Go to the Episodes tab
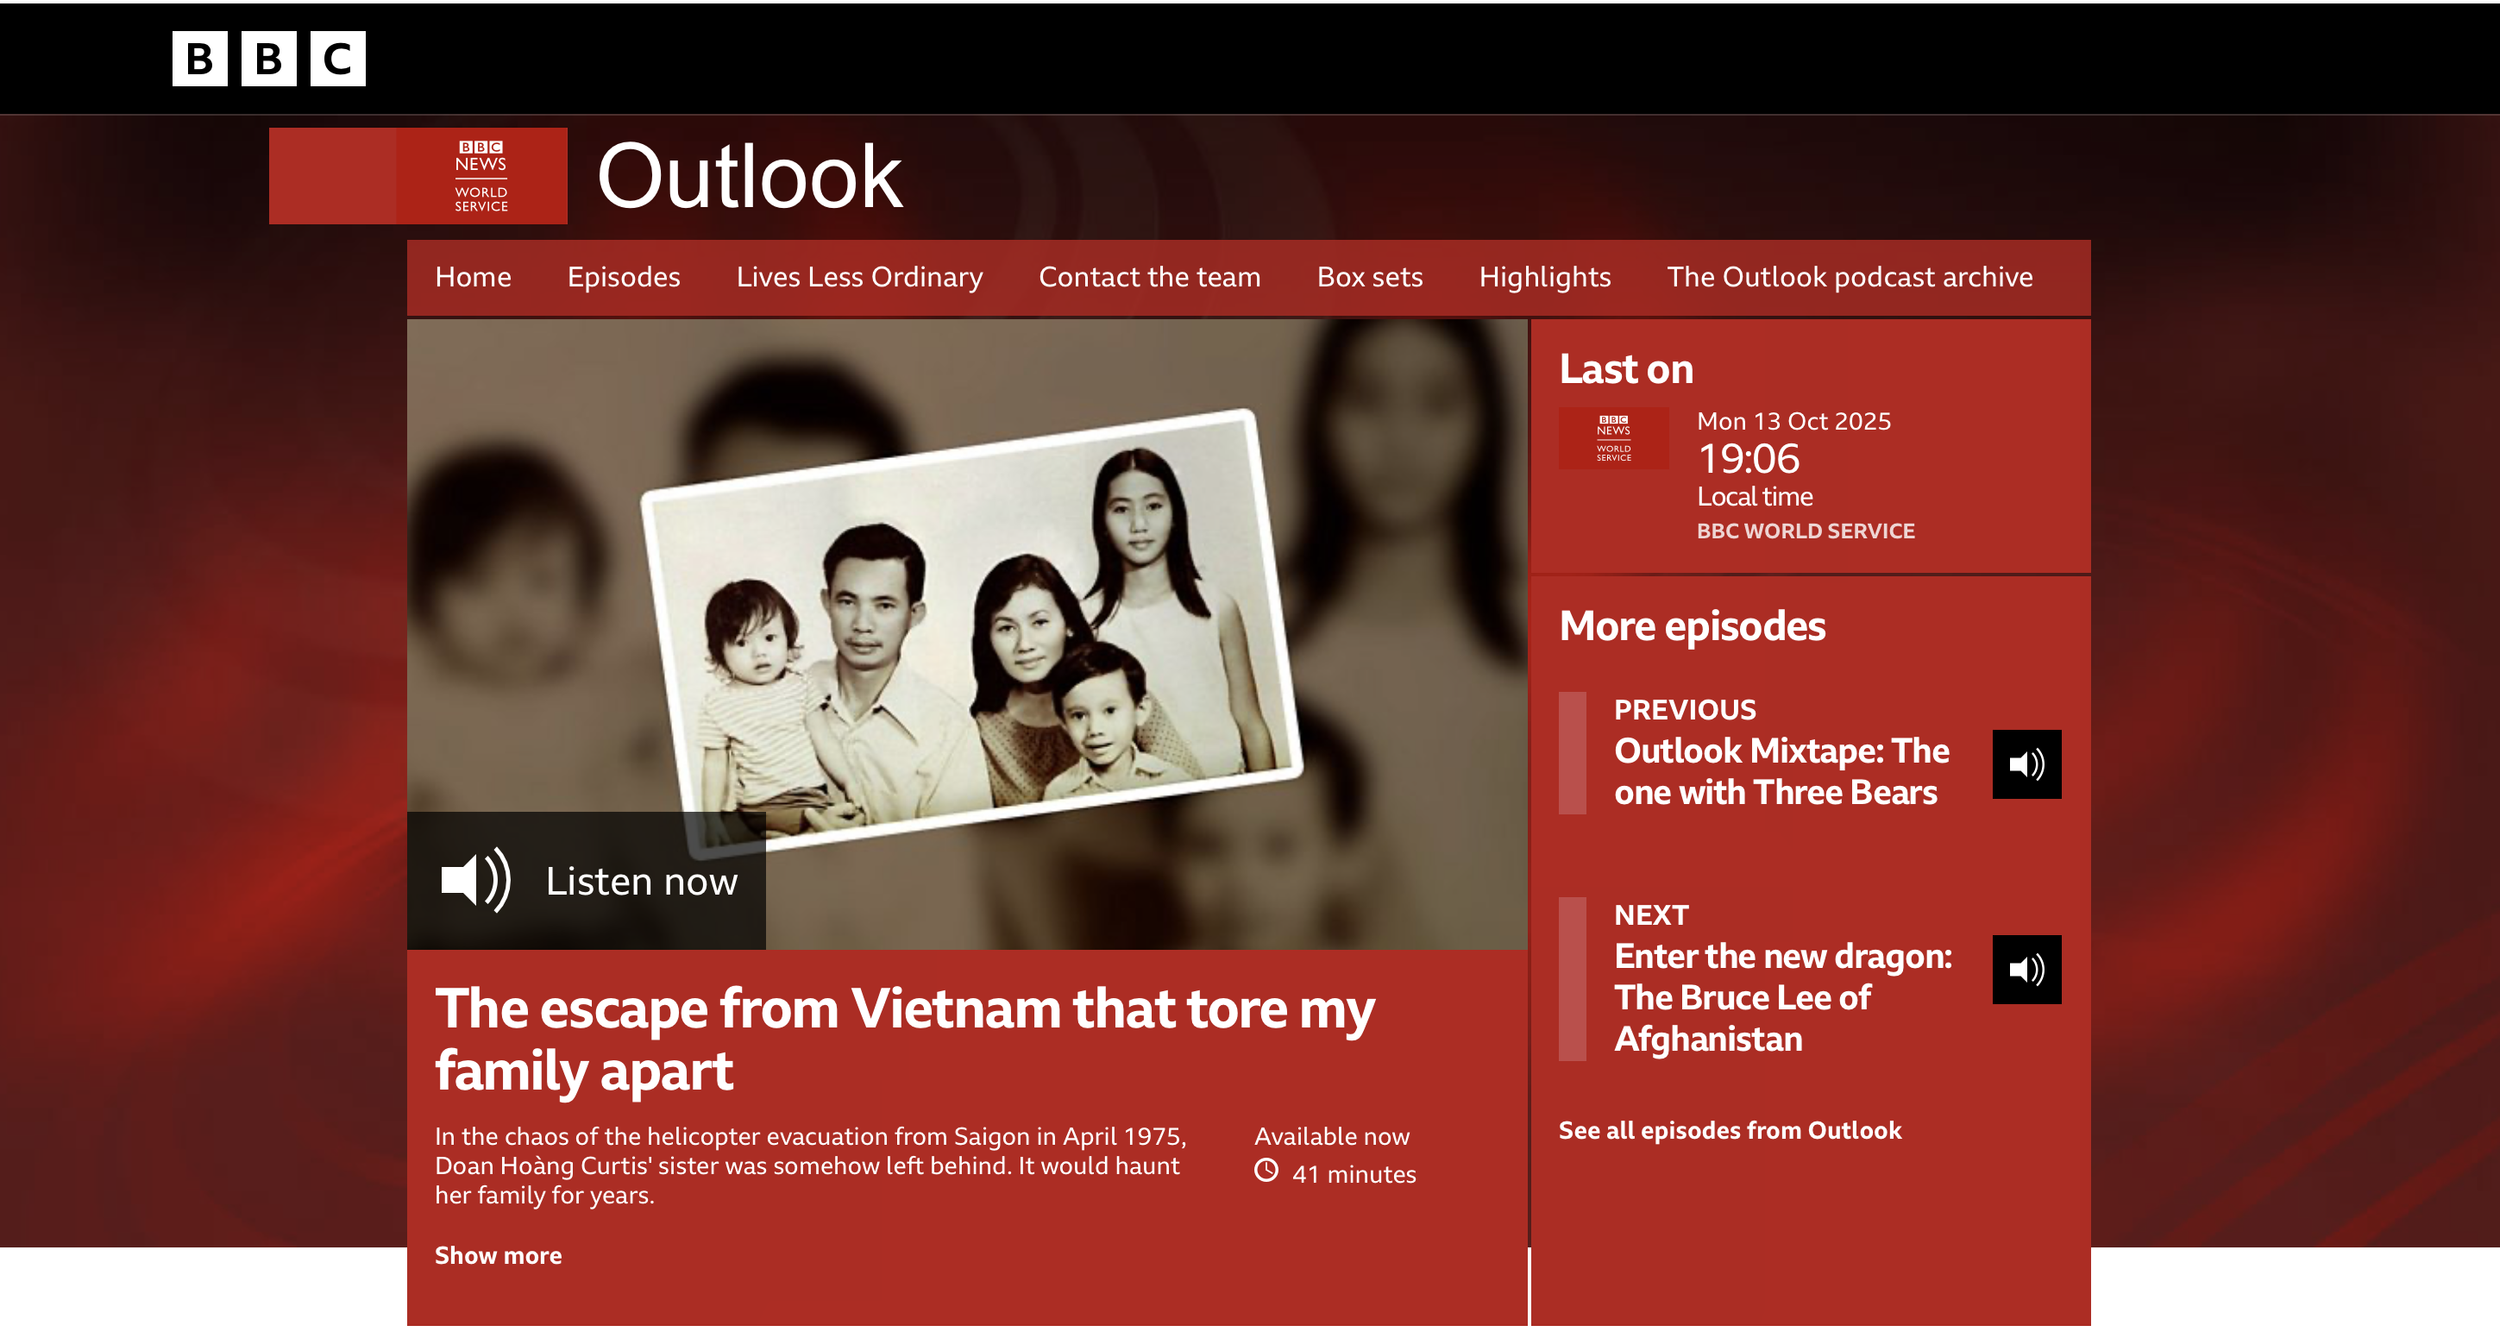Image resolution: width=2500 pixels, height=1332 pixels. pos(624,277)
